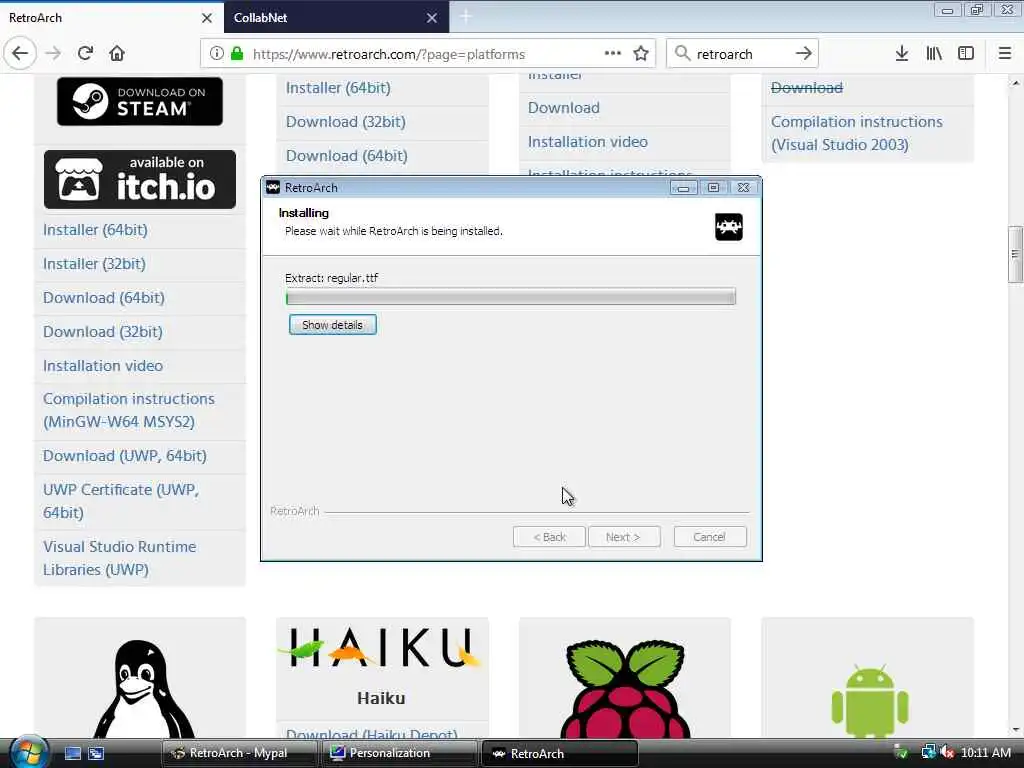This screenshot has width=1024, height=768.
Task: Click the page vertical scrollbar thumb
Action: click(x=1015, y=254)
